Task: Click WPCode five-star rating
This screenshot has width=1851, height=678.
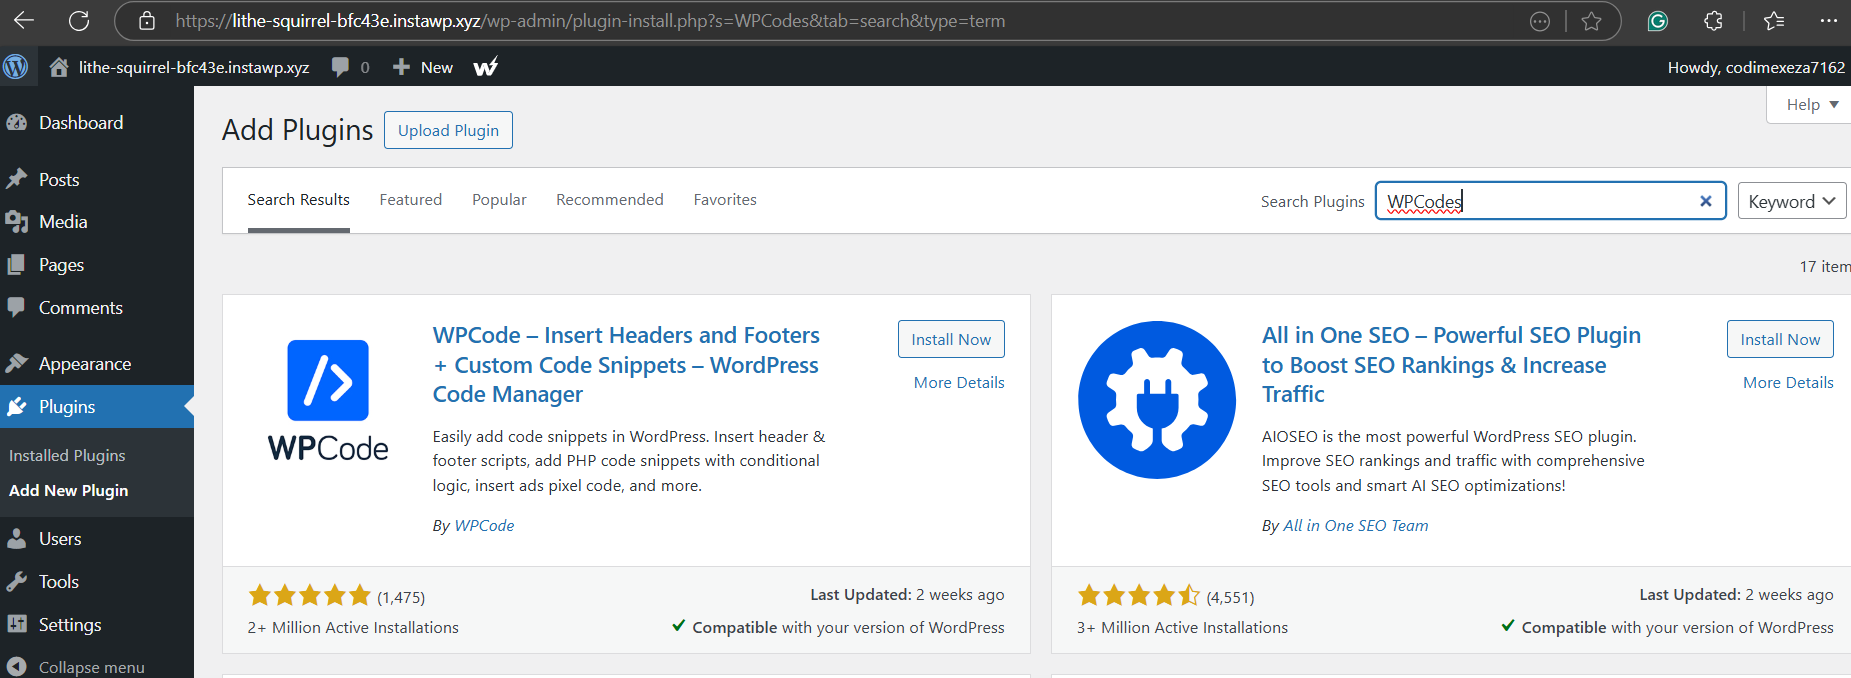Action: pyautogui.click(x=309, y=596)
